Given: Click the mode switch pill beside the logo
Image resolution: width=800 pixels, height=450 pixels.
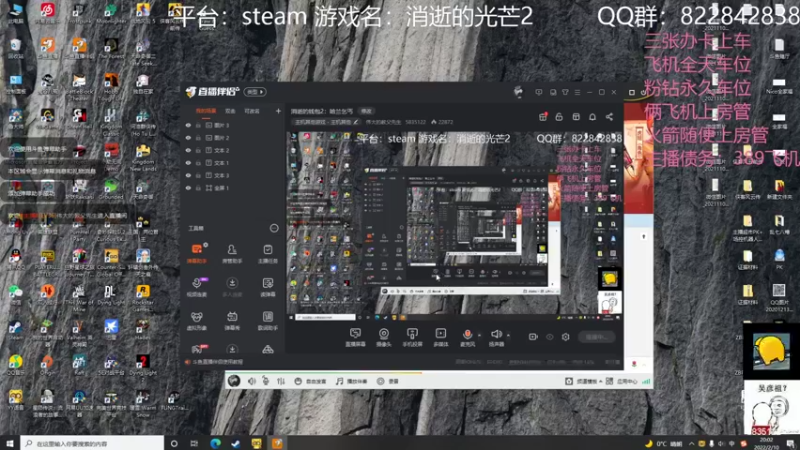Looking at the screenshot, I should (x=255, y=92).
